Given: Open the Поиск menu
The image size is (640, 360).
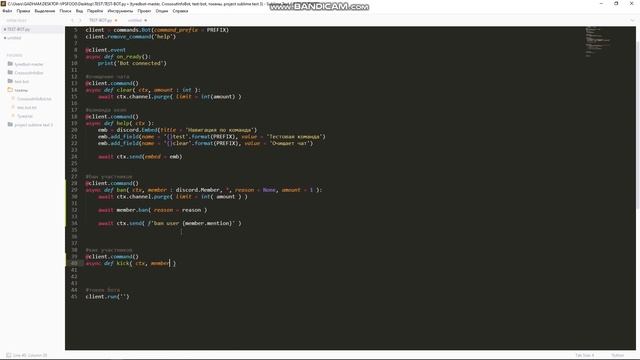Looking at the screenshot, I should (x=65, y=11).
